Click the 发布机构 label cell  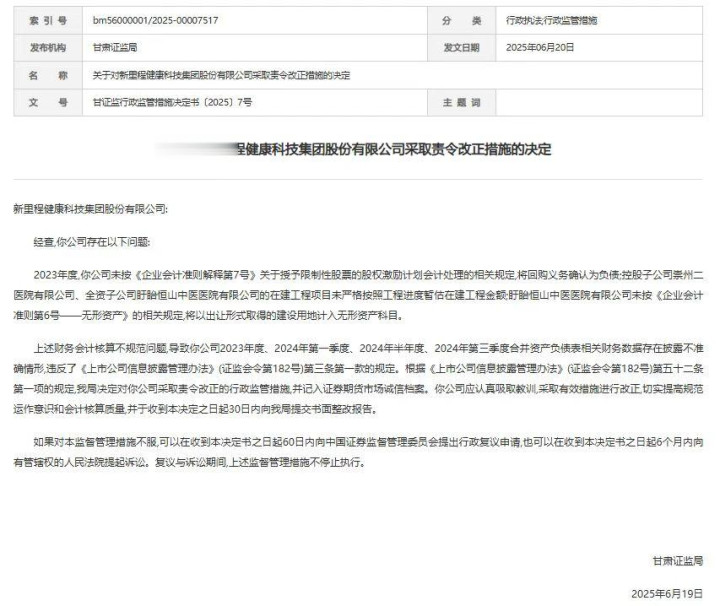48,48
